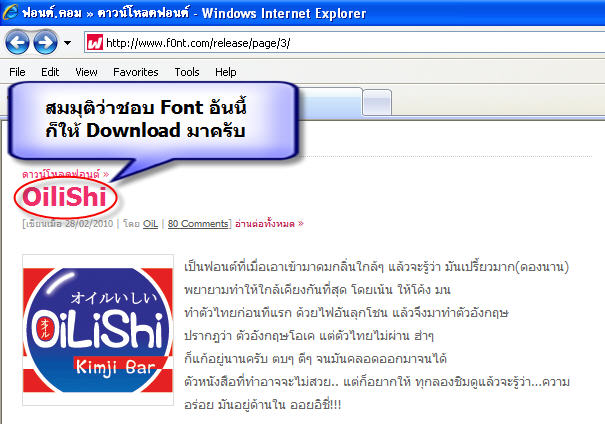Image resolution: width=605 pixels, height=424 pixels.
Task: Expand the Favorites menu
Action: coord(135,72)
